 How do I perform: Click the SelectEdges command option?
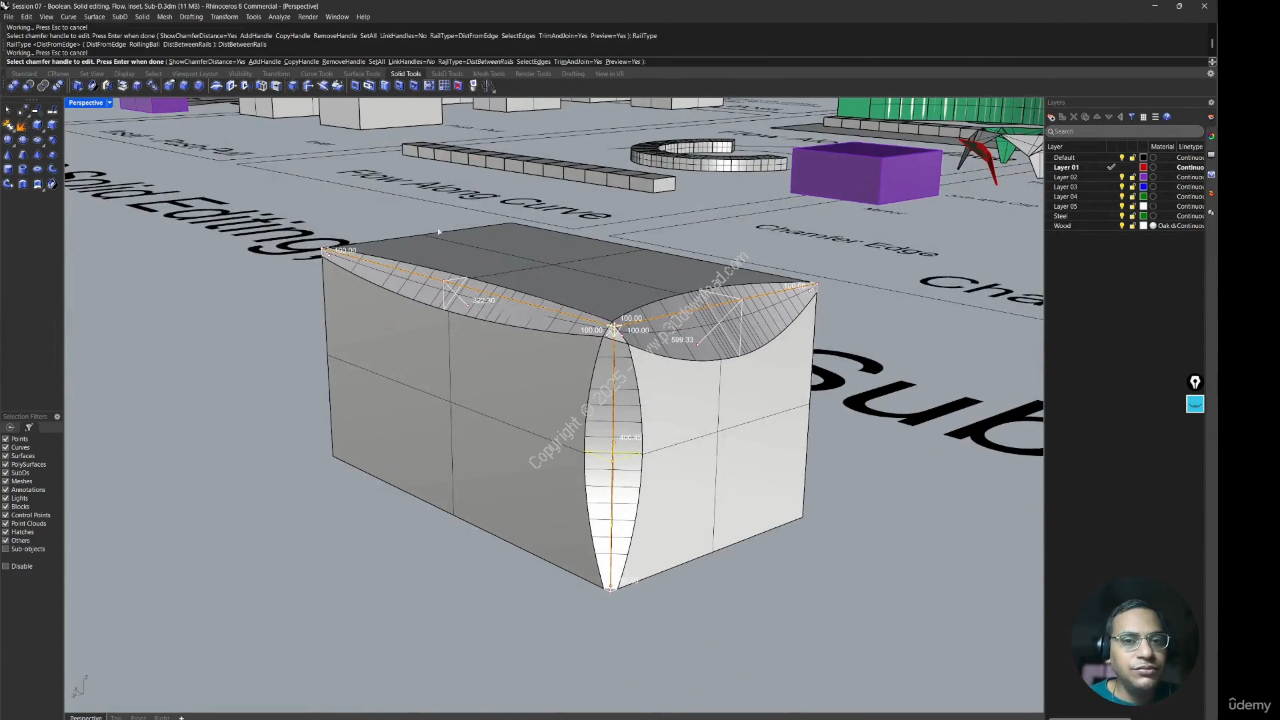[x=533, y=62]
